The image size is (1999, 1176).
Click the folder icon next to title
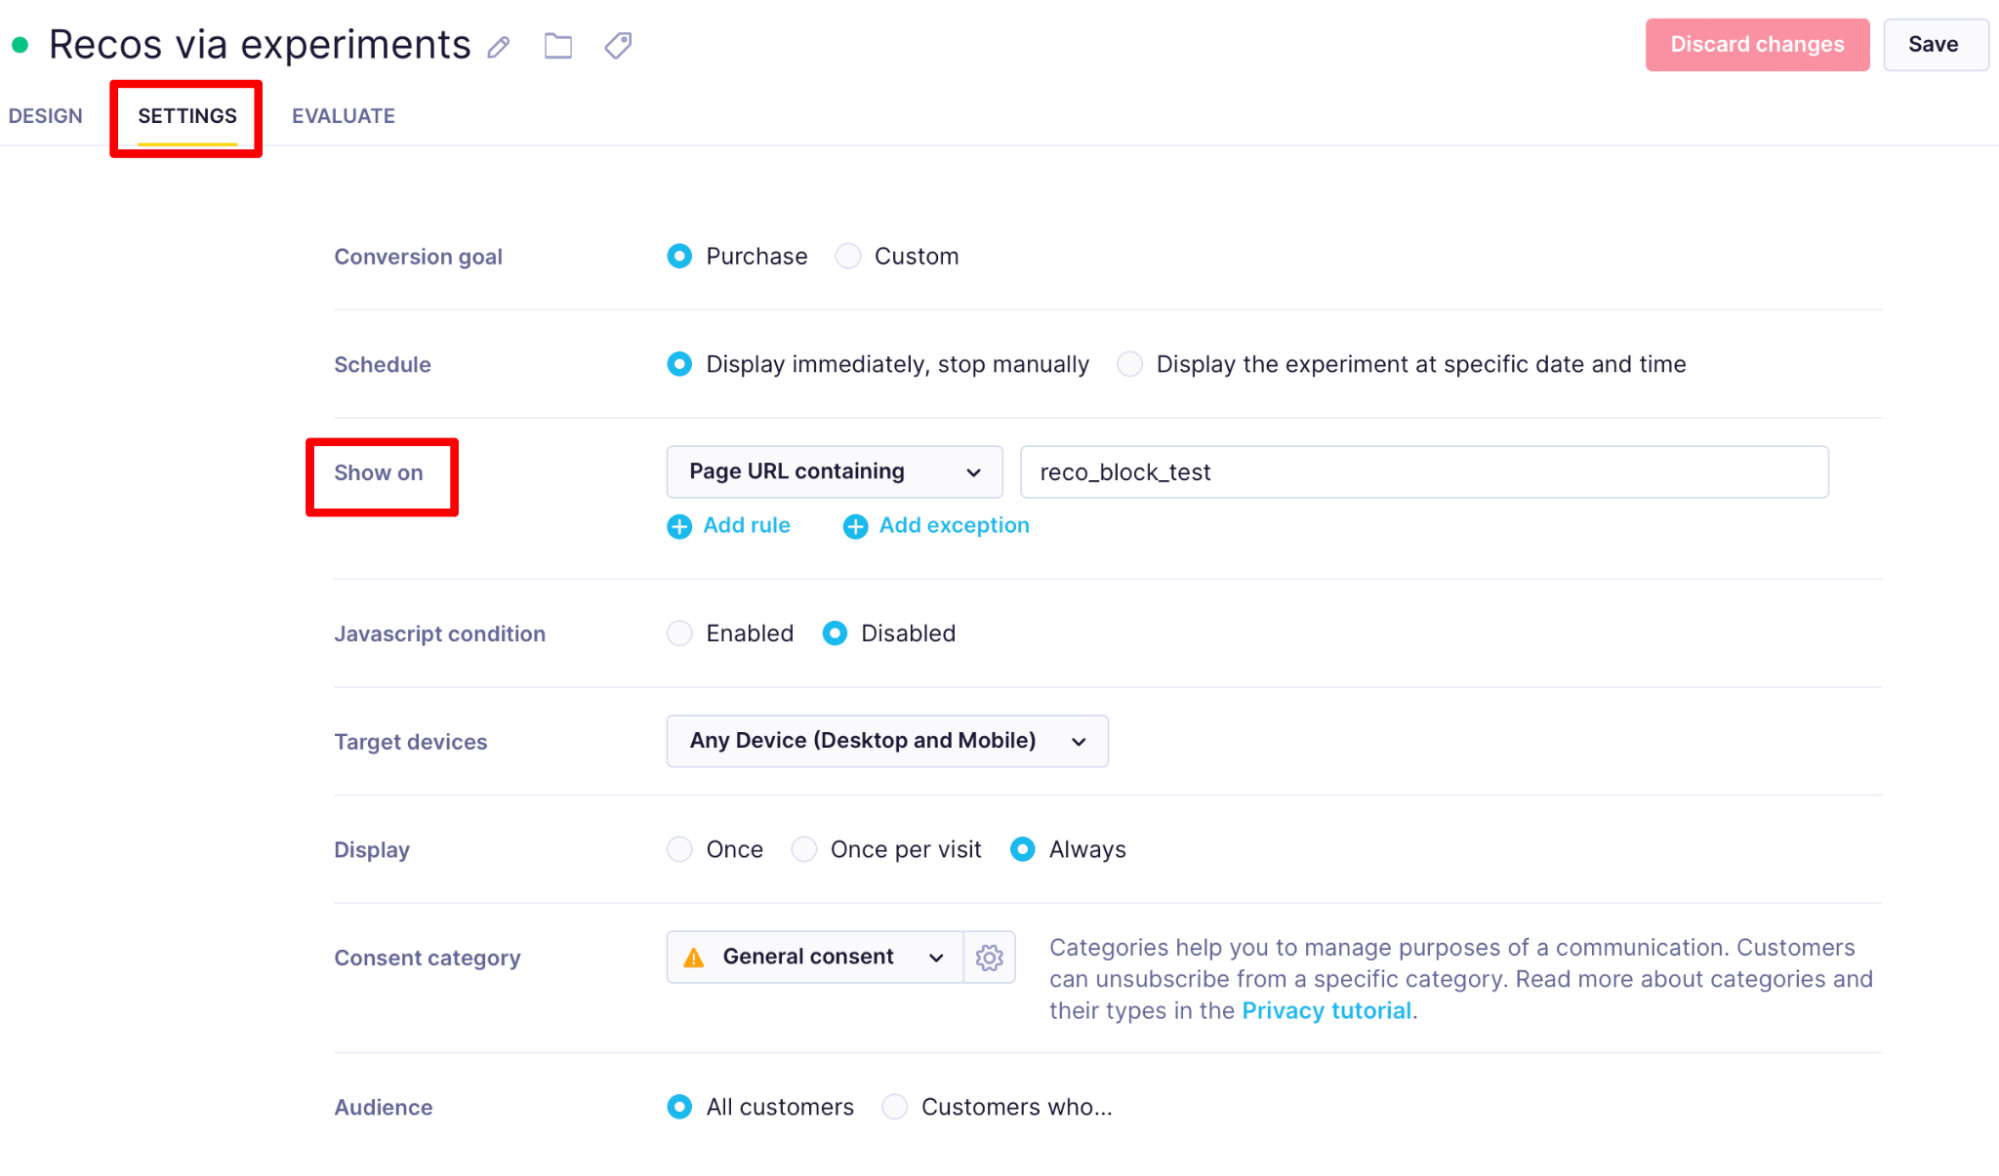click(558, 46)
